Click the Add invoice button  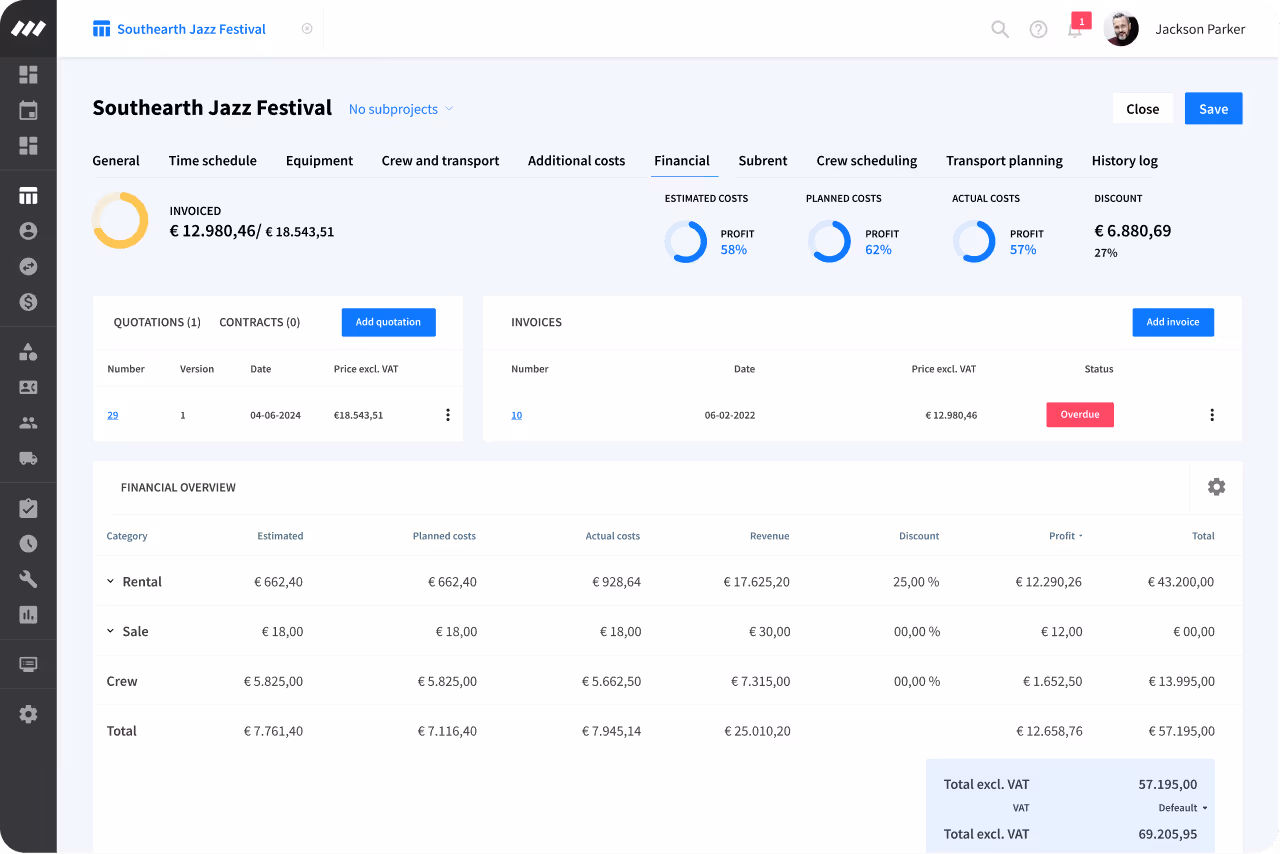click(1172, 322)
